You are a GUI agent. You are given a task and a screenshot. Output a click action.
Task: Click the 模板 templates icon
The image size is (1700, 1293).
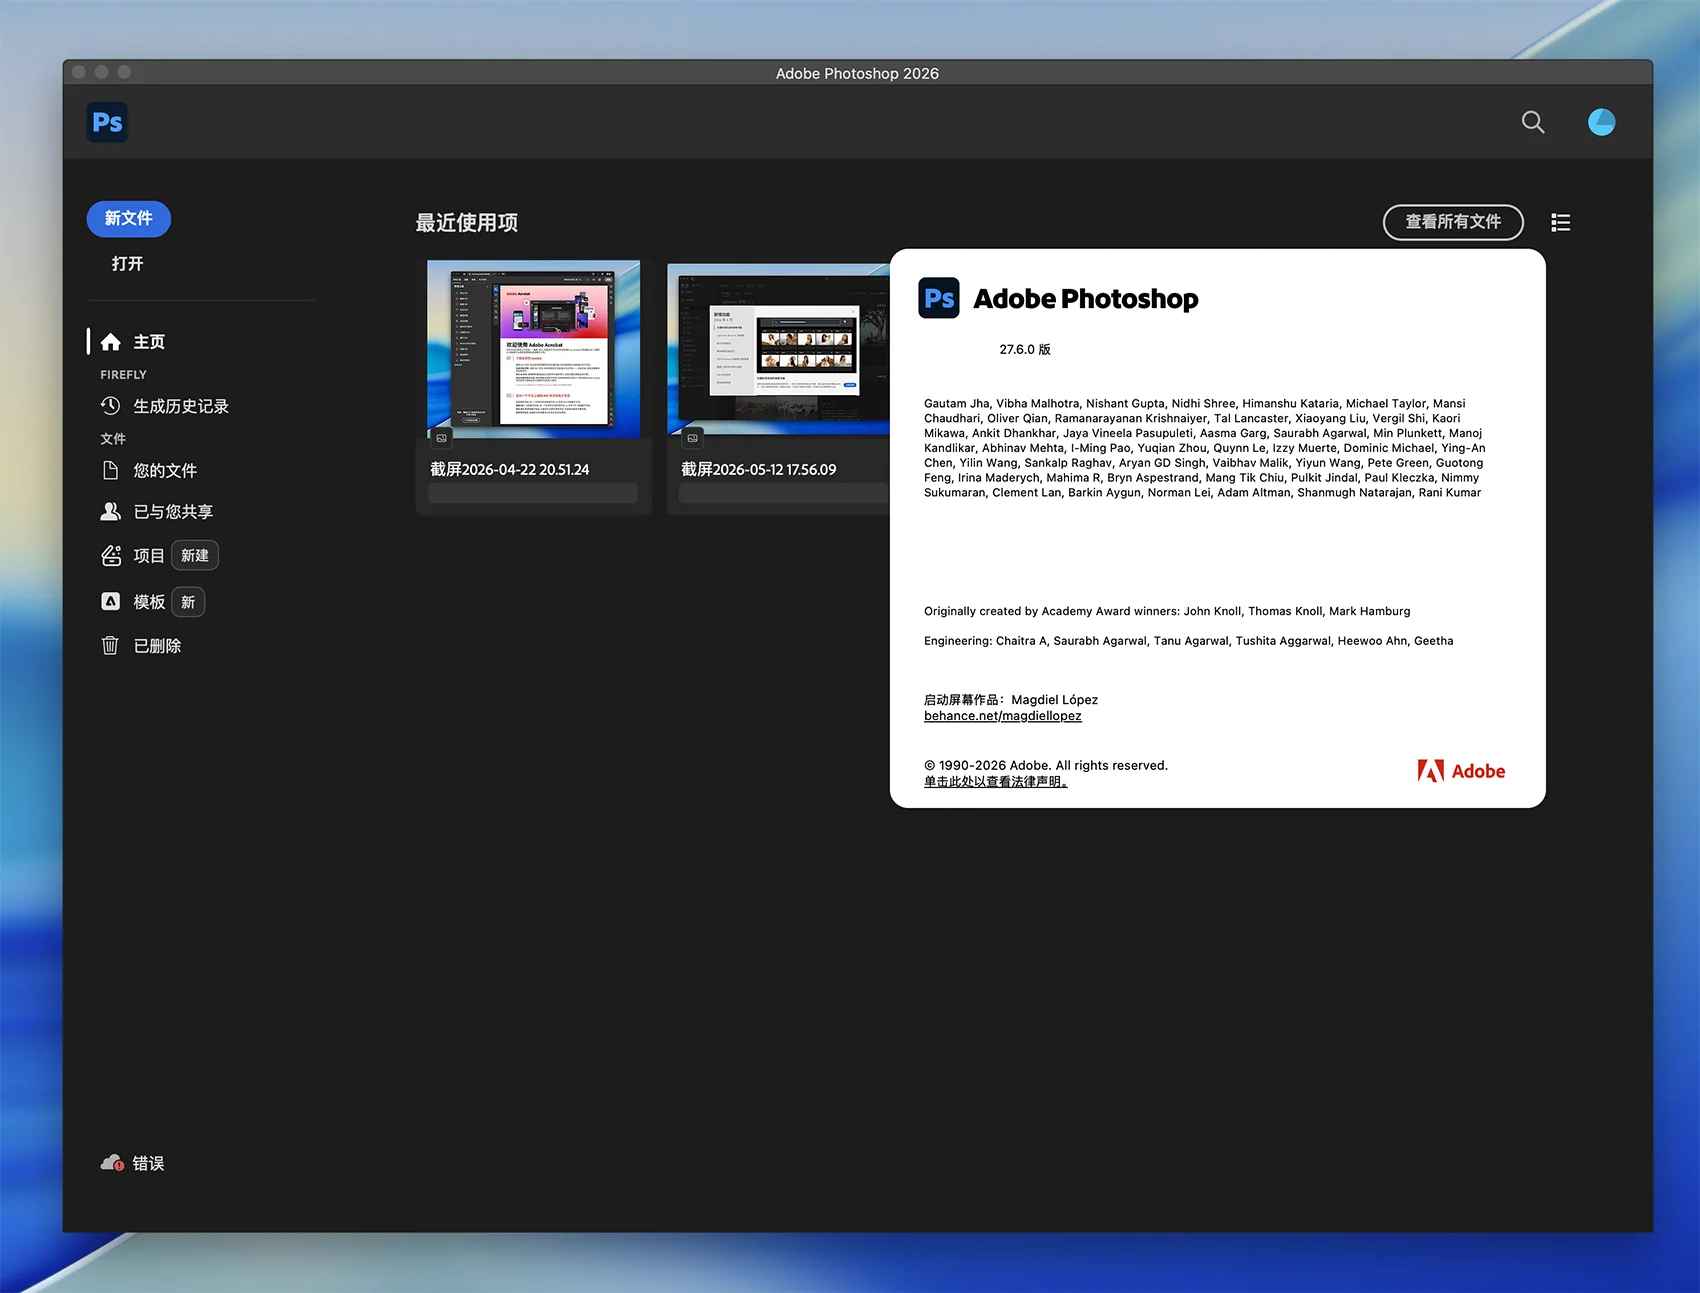click(110, 601)
